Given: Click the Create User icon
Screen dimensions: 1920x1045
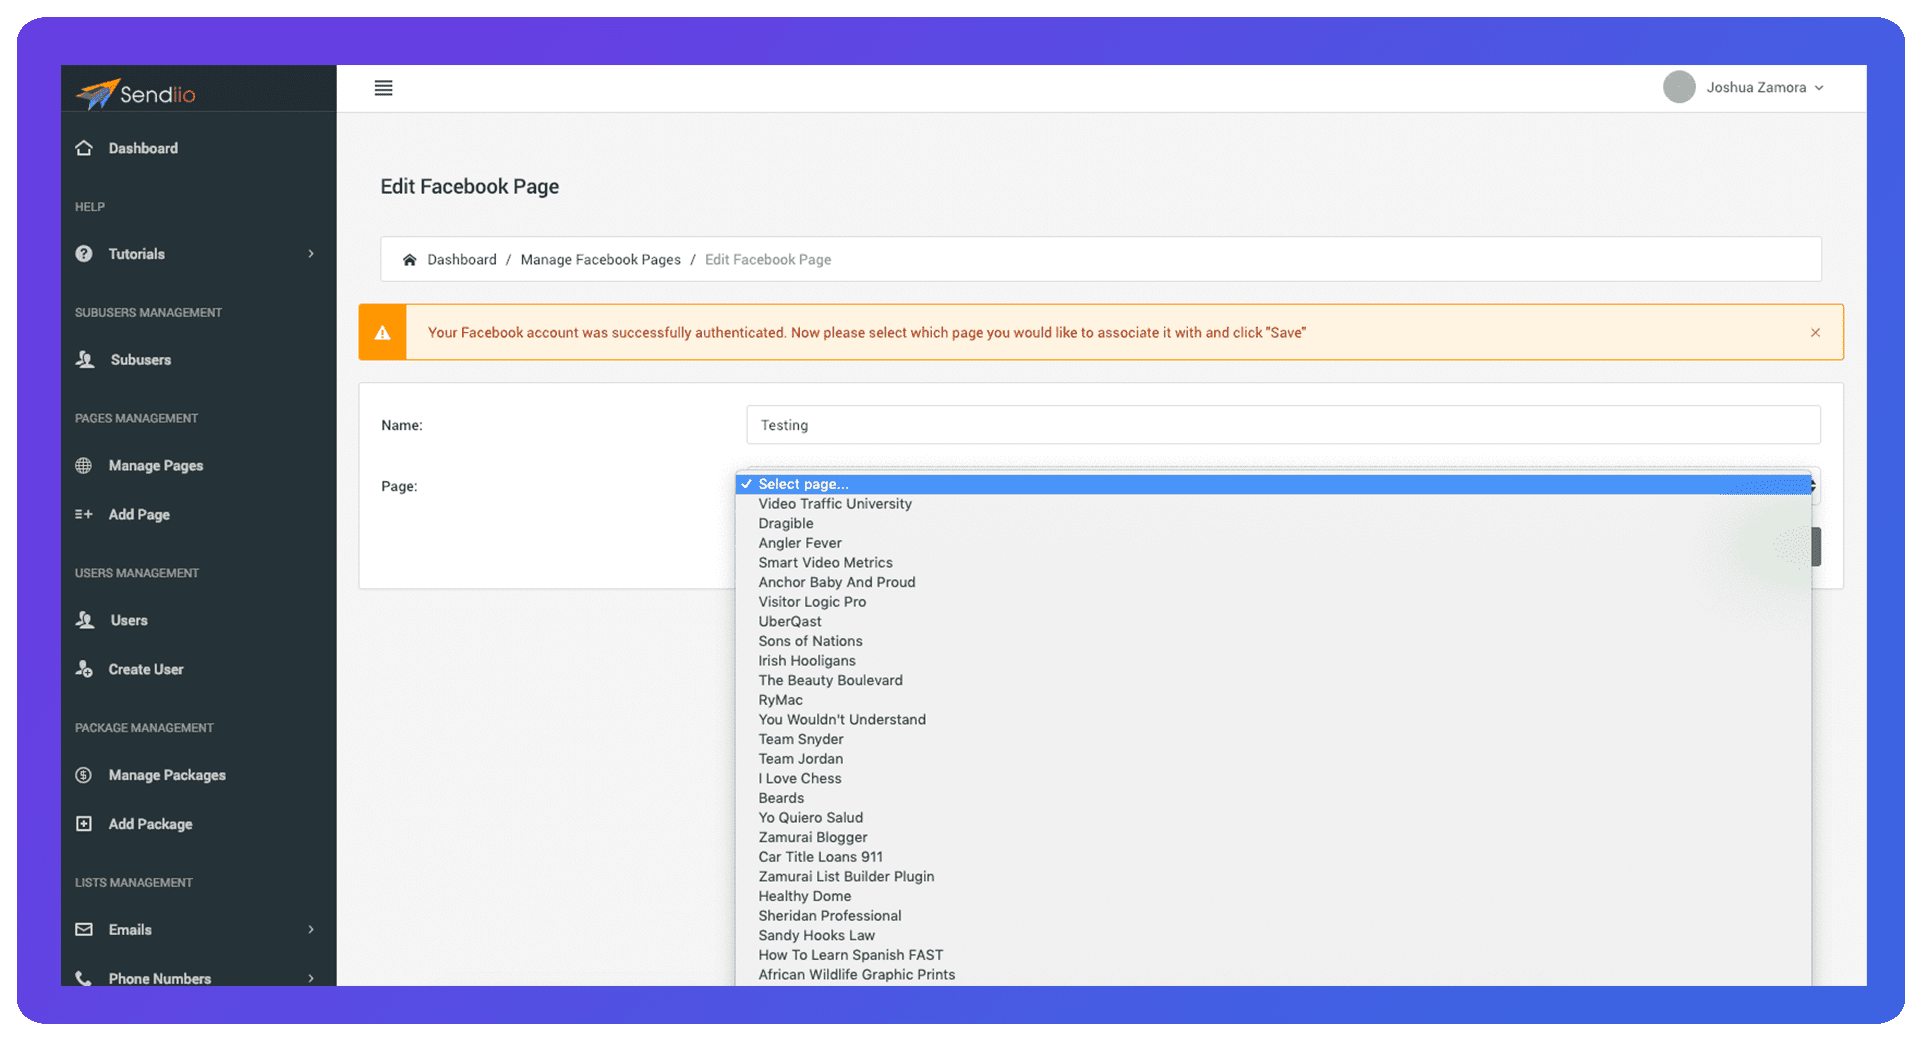Looking at the screenshot, I should tap(84, 669).
